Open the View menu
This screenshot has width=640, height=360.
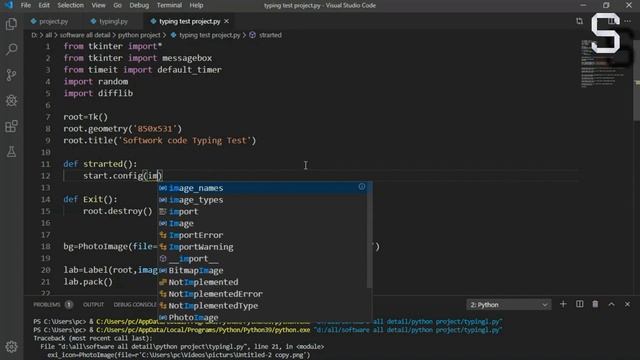98,5
